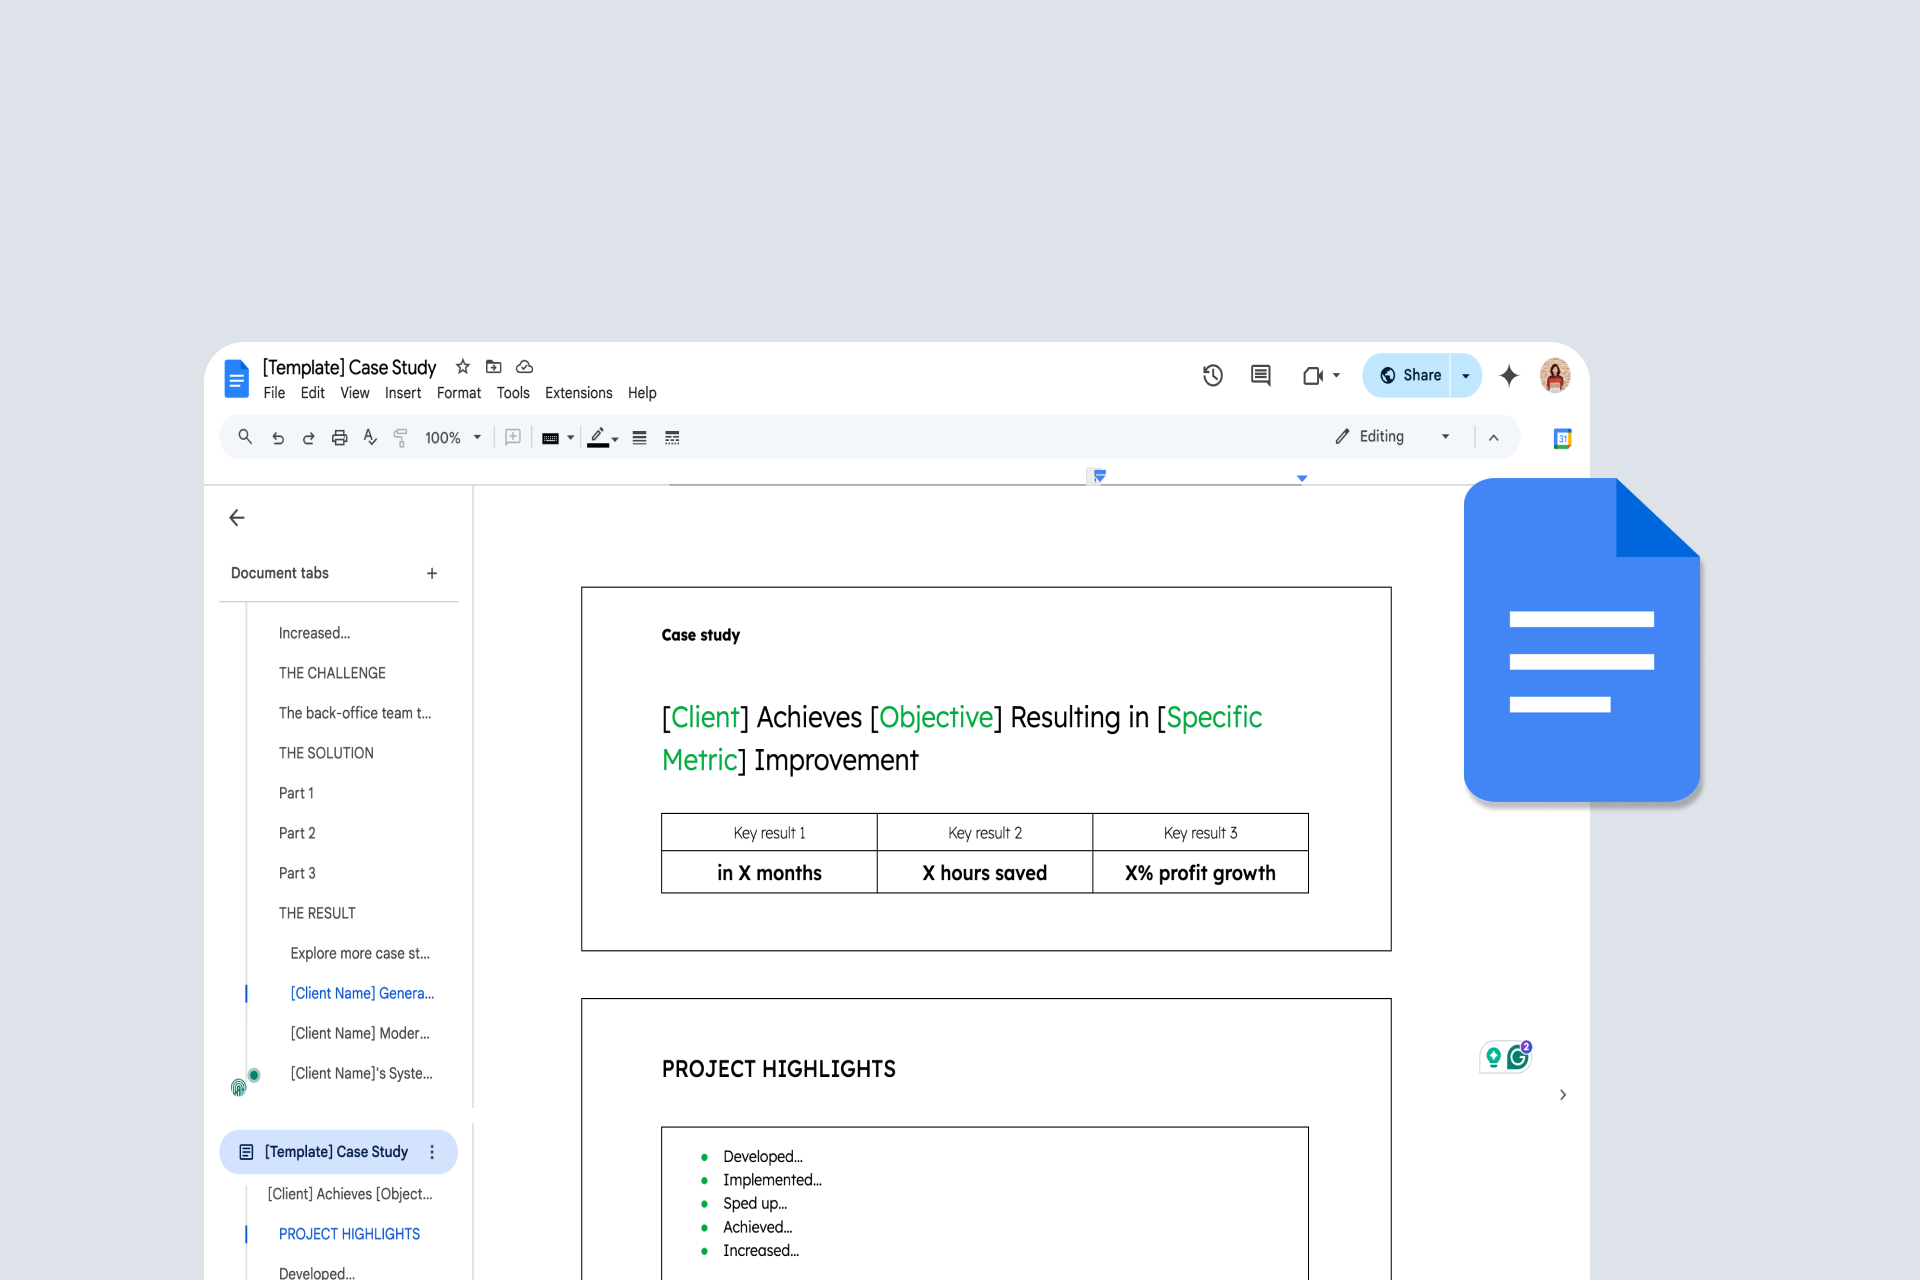
Task: Select [Client Name] Genera... outline item
Action: 362,993
